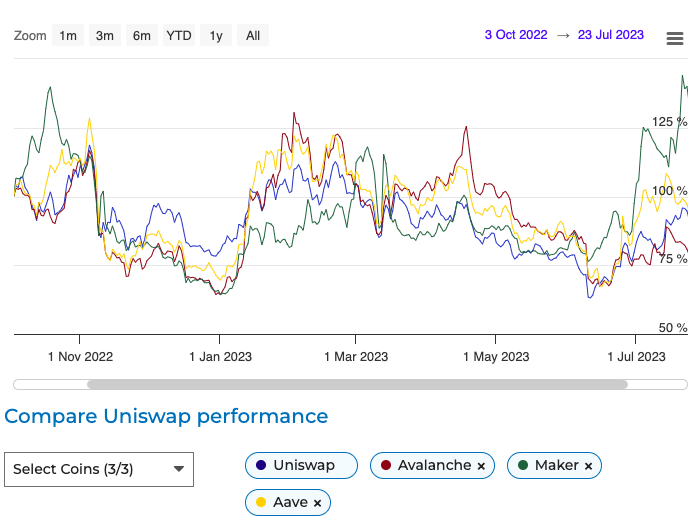Viewport: 694px width, 523px height.
Task: Open the Select Coins dropdown
Action: coord(99,468)
